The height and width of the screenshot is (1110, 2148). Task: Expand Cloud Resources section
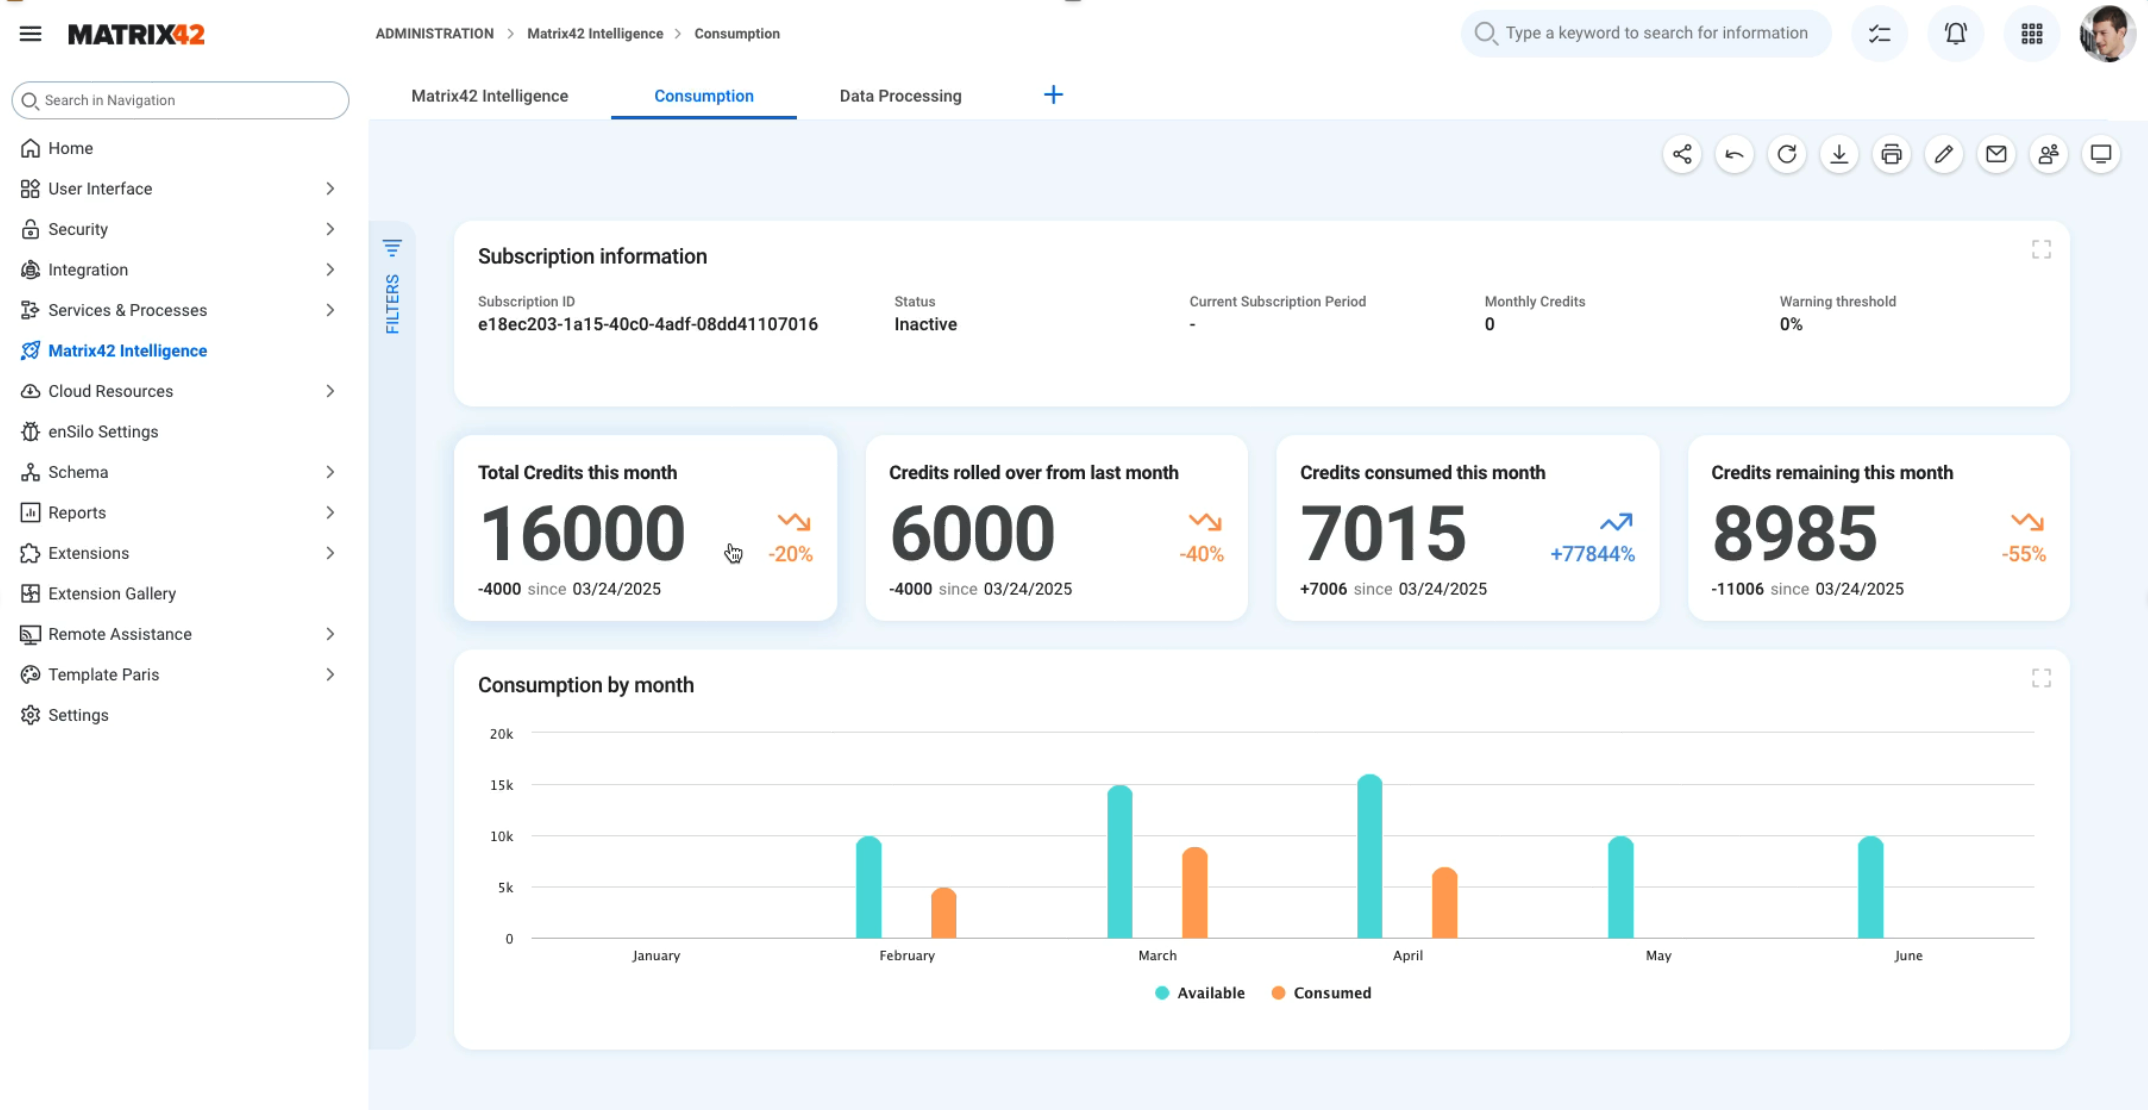coord(330,391)
